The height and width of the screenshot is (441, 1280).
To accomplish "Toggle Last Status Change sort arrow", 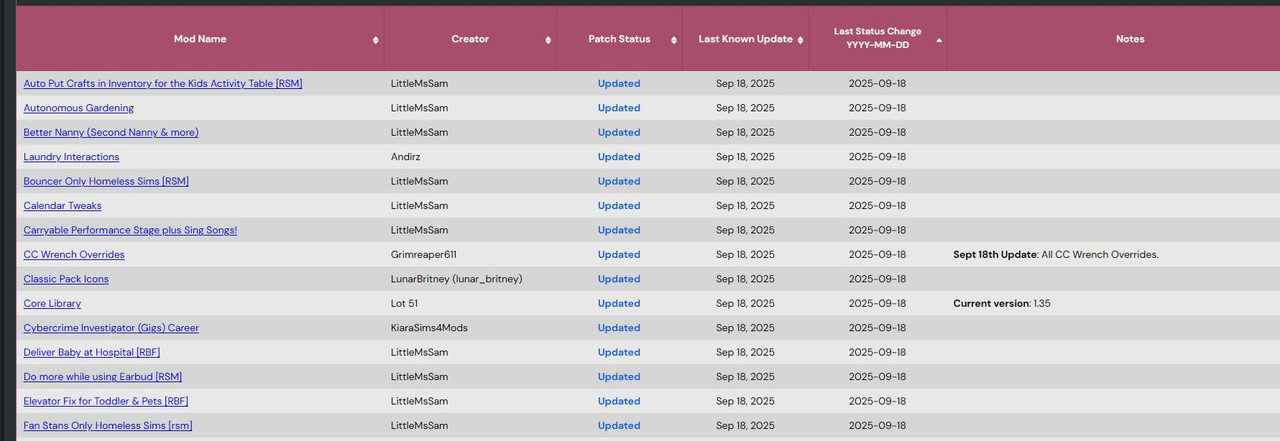I will (938, 40).
